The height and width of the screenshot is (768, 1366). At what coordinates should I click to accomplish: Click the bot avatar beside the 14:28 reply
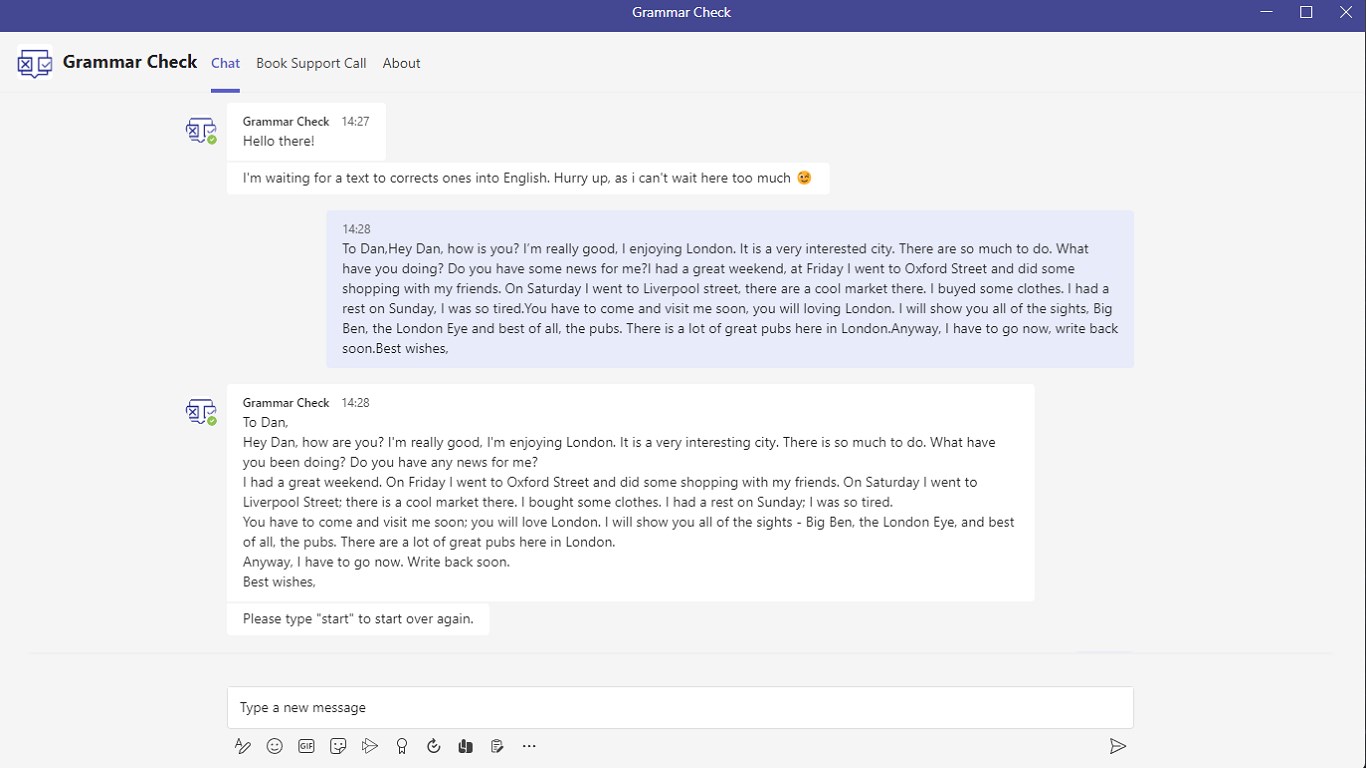coord(201,412)
